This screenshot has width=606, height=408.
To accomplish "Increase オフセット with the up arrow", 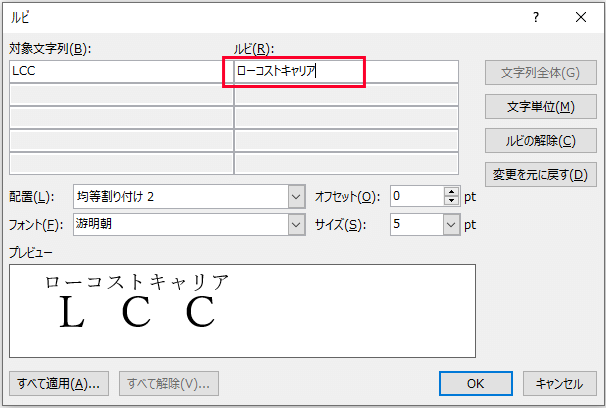I will [x=451, y=192].
